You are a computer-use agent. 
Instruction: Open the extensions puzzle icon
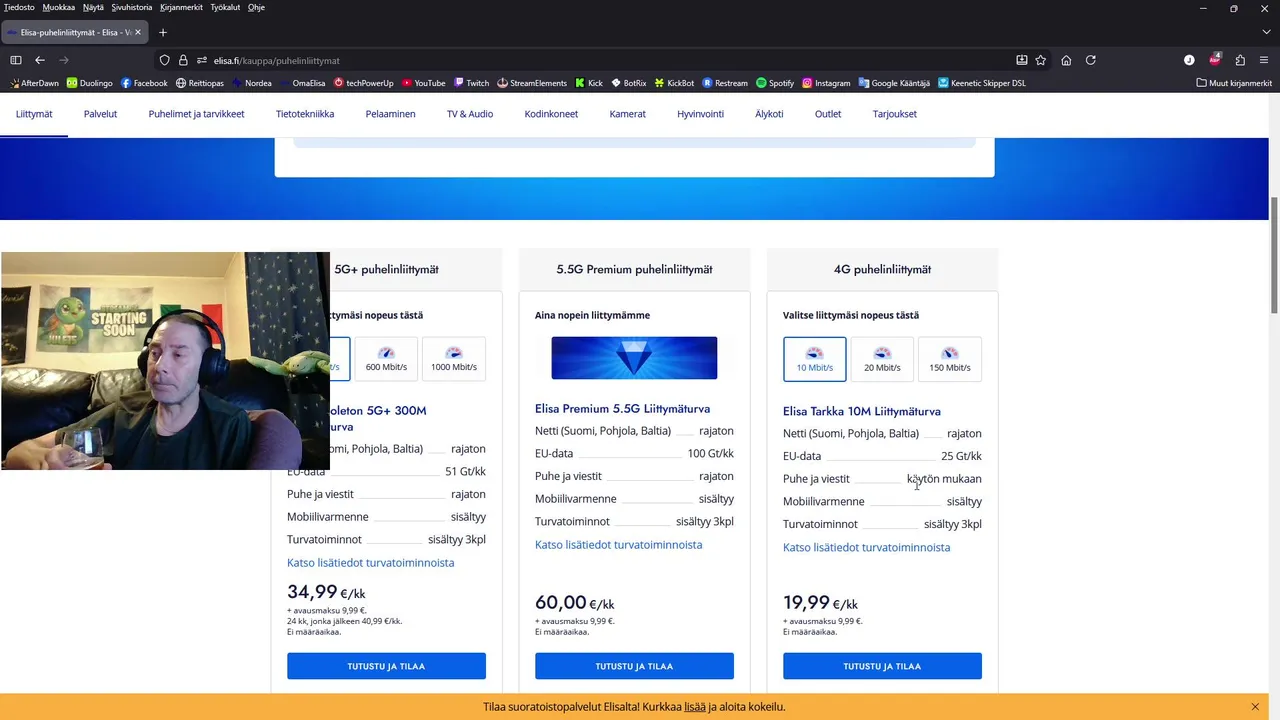tap(1240, 60)
